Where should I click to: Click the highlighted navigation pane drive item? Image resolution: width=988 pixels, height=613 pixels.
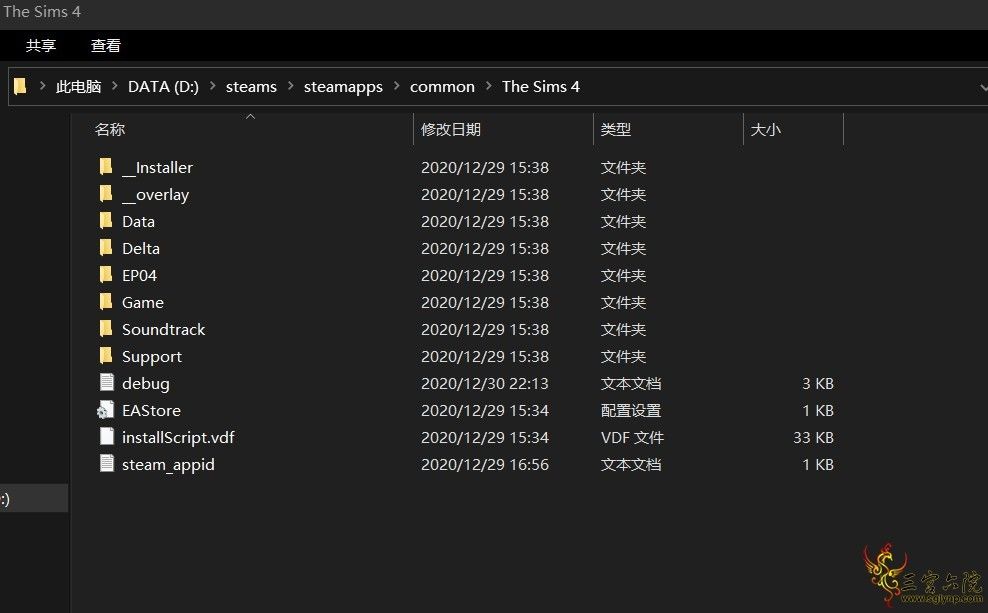[x=34, y=498]
